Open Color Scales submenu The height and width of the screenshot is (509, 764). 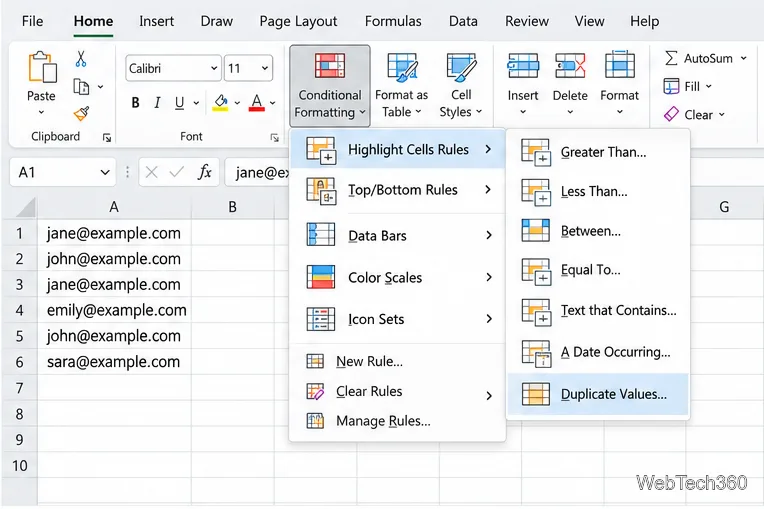(x=398, y=277)
